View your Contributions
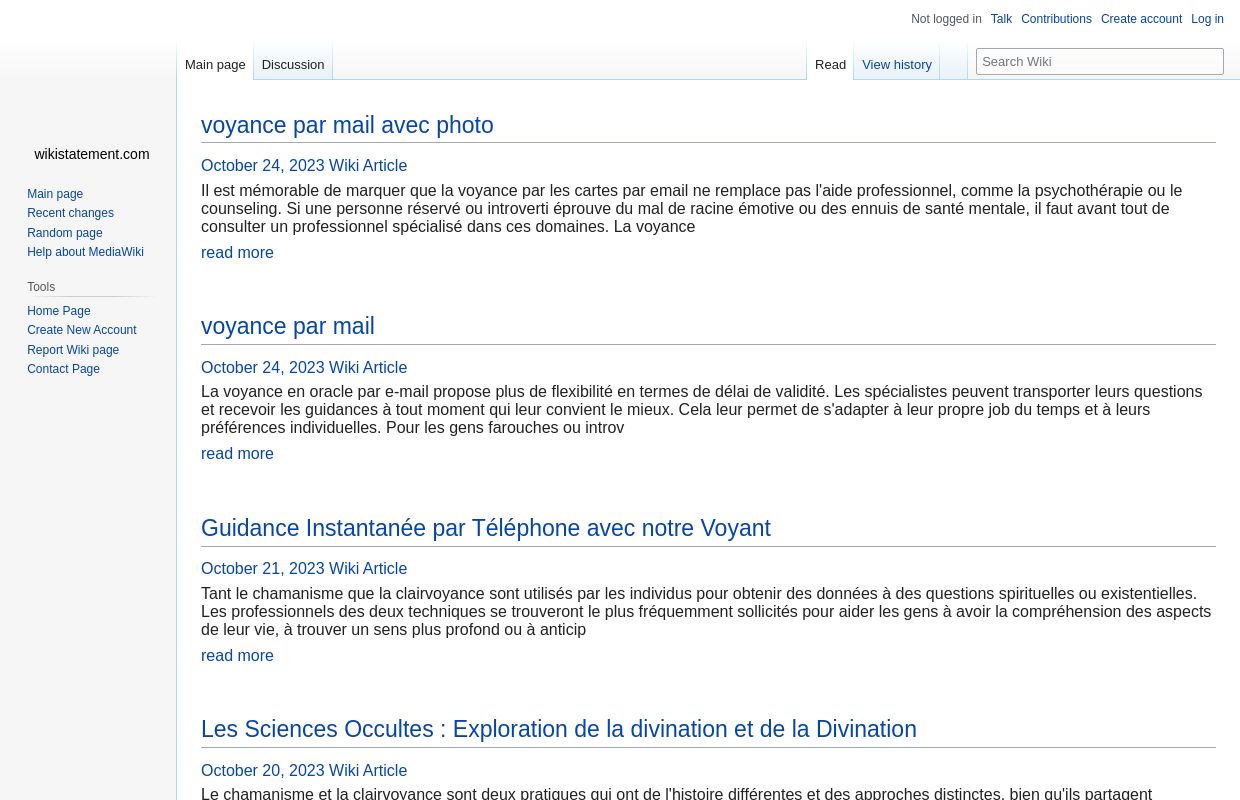 1056,19
